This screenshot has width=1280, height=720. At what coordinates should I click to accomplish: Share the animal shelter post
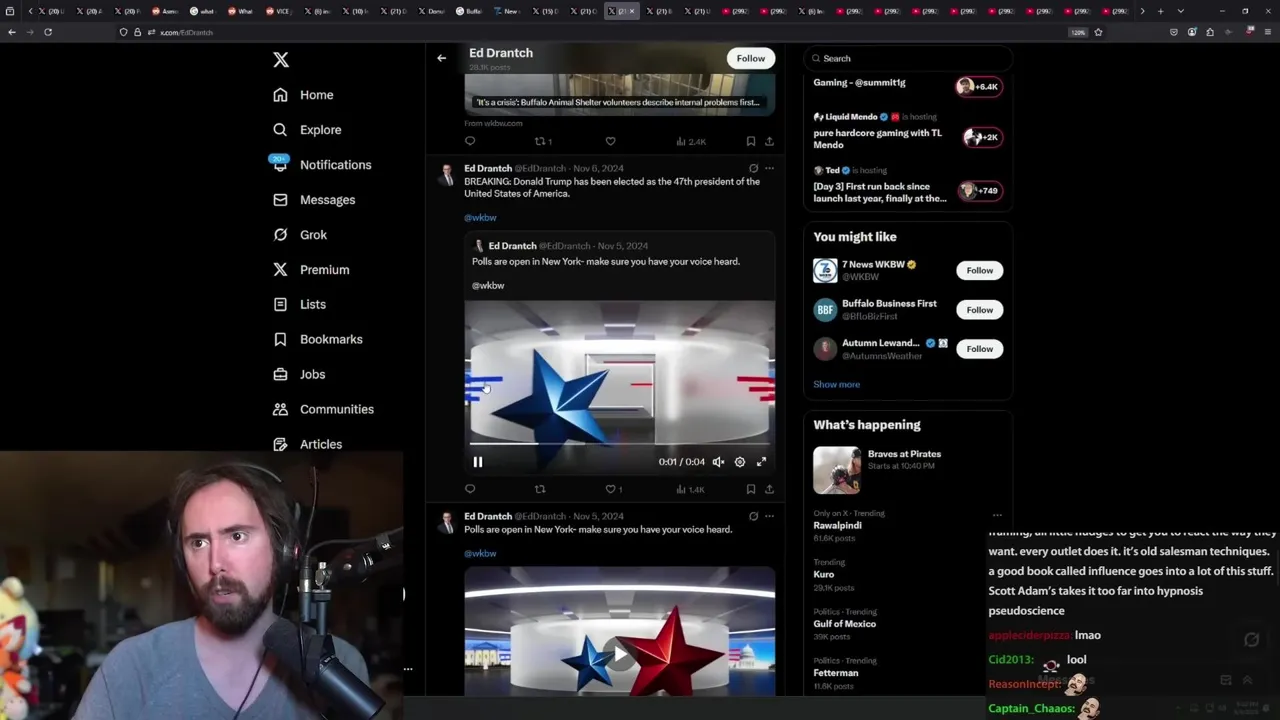coord(769,141)
